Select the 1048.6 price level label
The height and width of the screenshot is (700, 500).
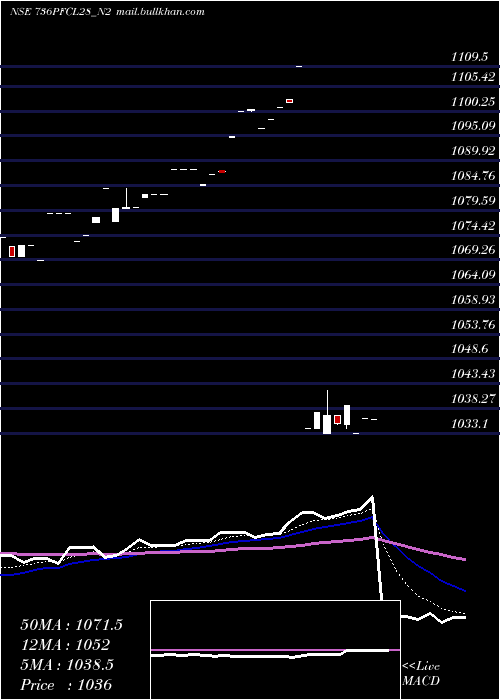[x=469, y=348]
